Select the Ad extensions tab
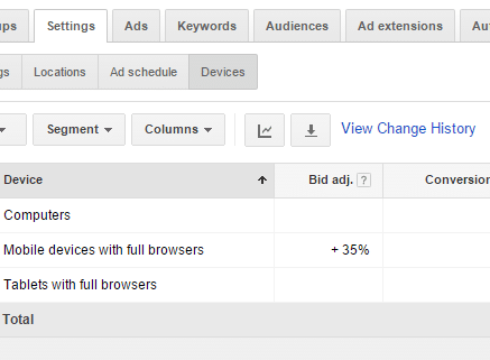This screenshot has width=490, height=360. 400,26
